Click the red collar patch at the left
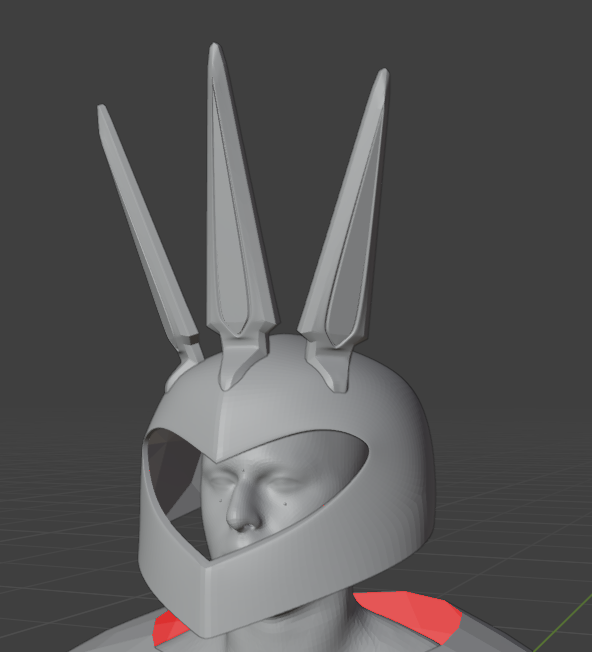The height and width of the screenshot is (652, 592). coord(168,628)
